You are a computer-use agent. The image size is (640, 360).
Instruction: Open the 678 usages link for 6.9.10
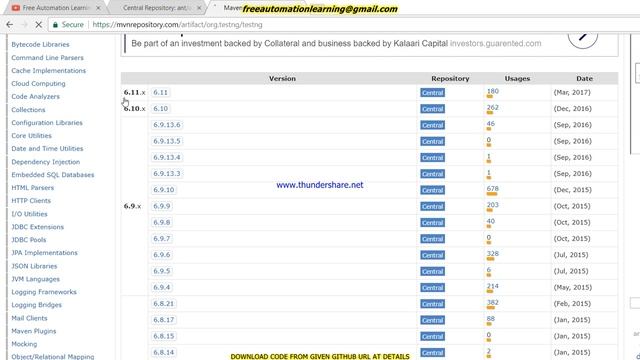pyautogui.click(x=493, y=189)
